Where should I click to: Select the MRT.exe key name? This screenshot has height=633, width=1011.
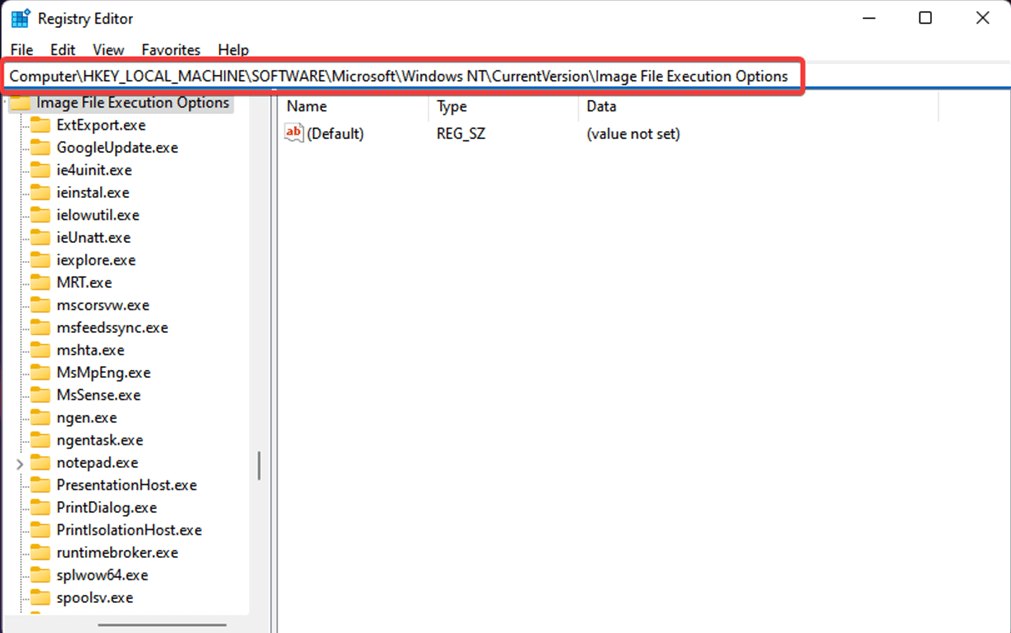pos(84,283)
